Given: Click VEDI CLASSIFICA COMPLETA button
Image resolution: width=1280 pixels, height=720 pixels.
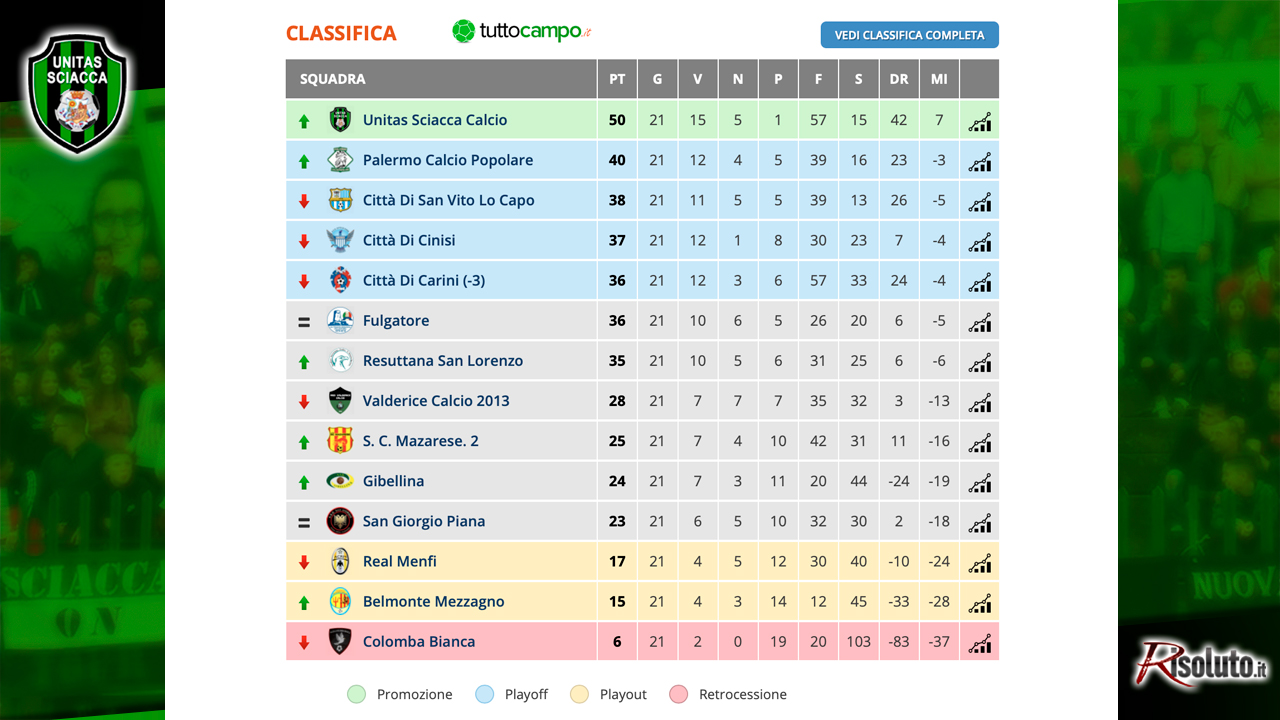Looking at the screenshot, I should click(x=910, y=35).
